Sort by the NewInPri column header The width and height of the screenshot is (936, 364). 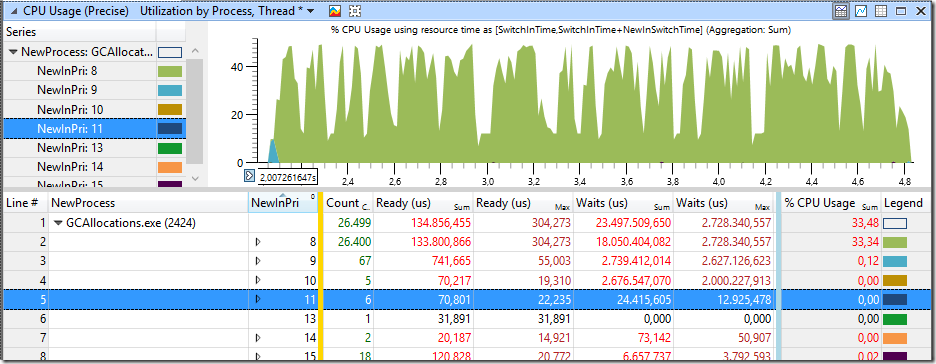tap(283, 203)
